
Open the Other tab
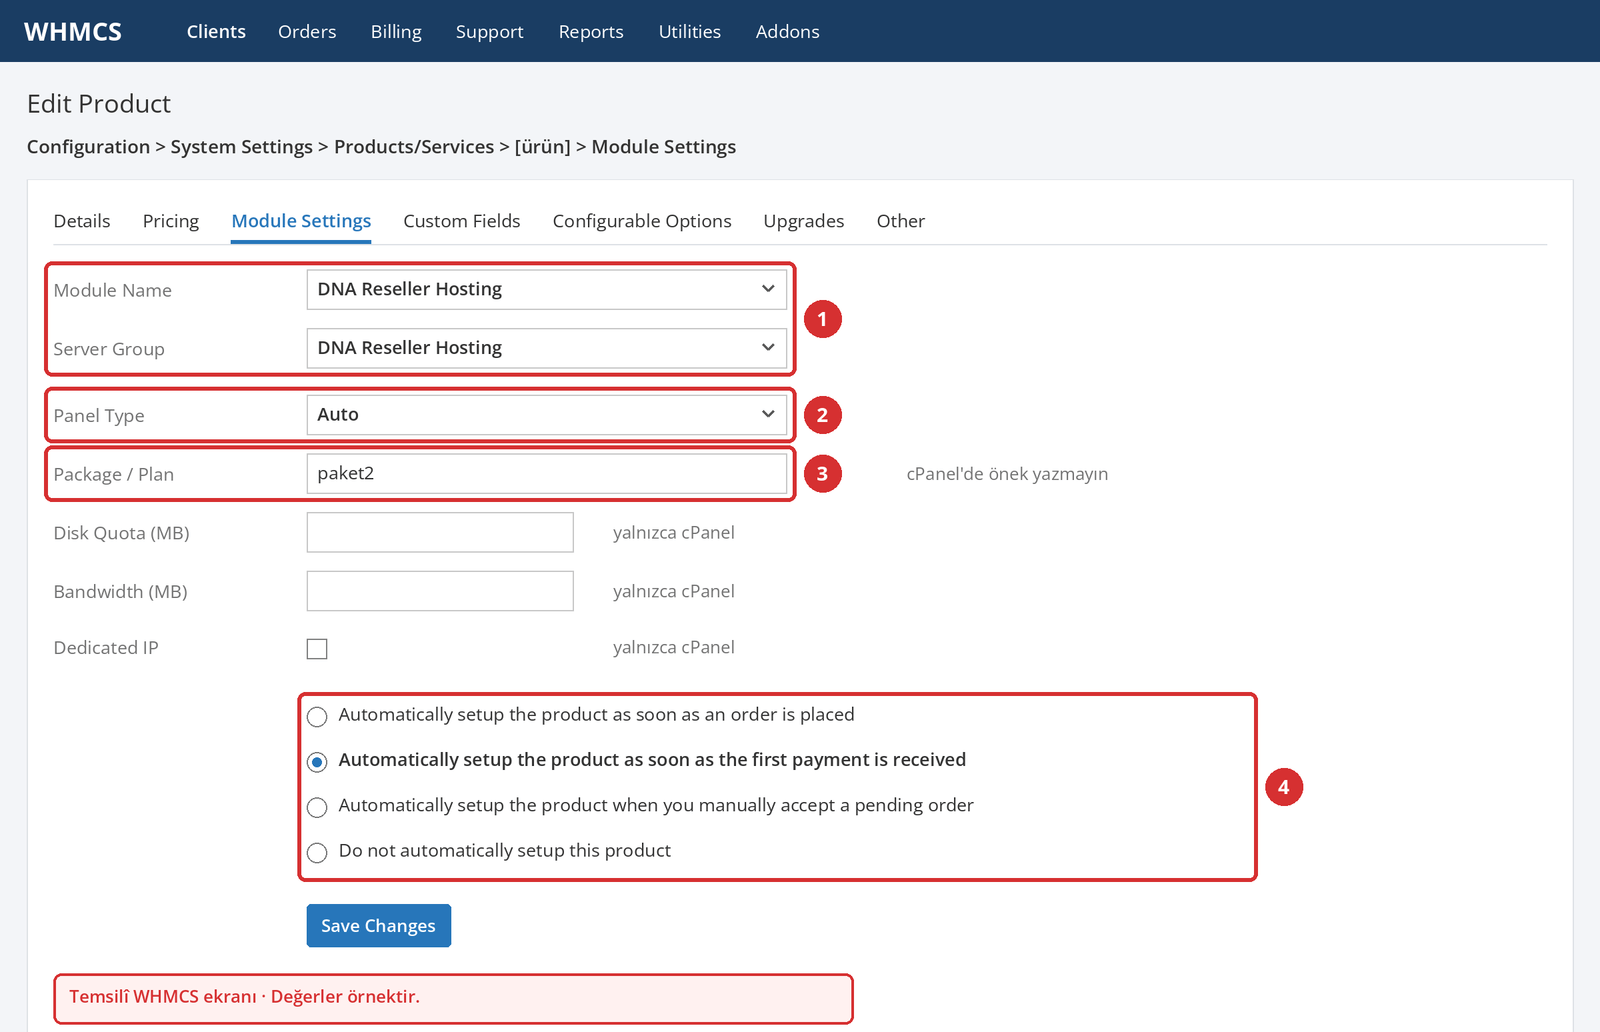[901, 221]
